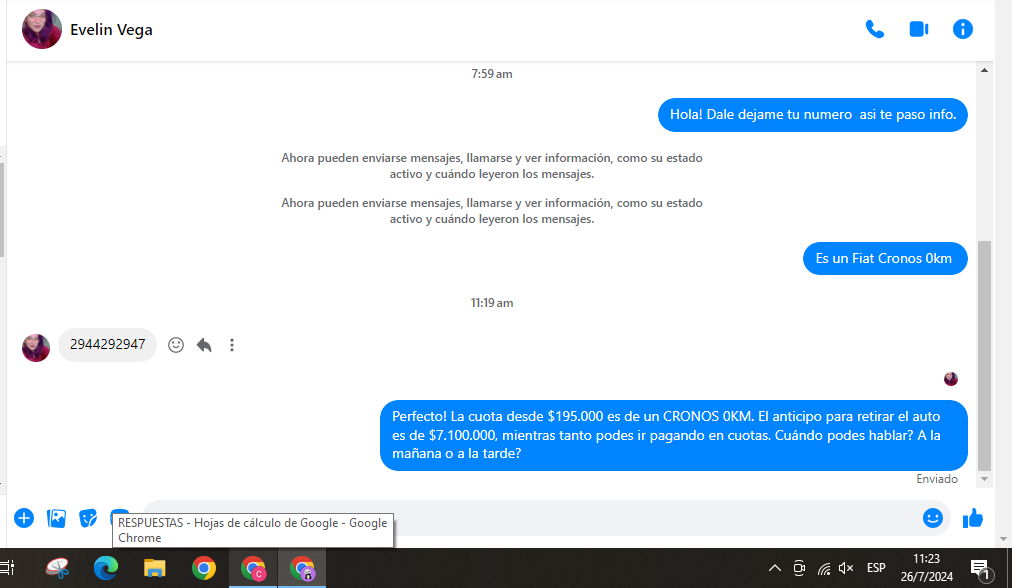Select the 'Perfecto! La cuota desde' message
1012x588 pixels.
click(674, 435)
